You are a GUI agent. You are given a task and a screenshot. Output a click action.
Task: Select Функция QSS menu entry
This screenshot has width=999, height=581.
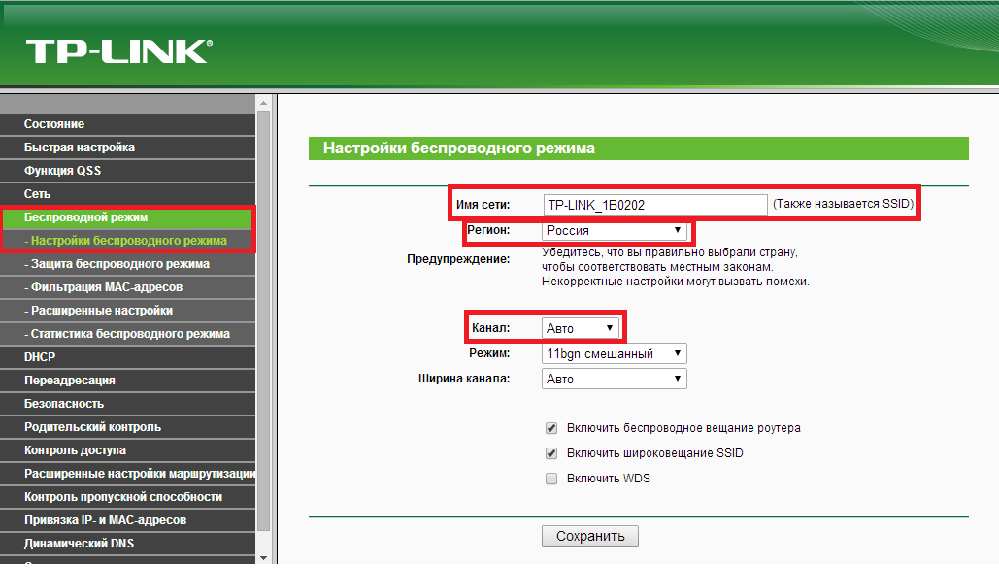(127, 171)
